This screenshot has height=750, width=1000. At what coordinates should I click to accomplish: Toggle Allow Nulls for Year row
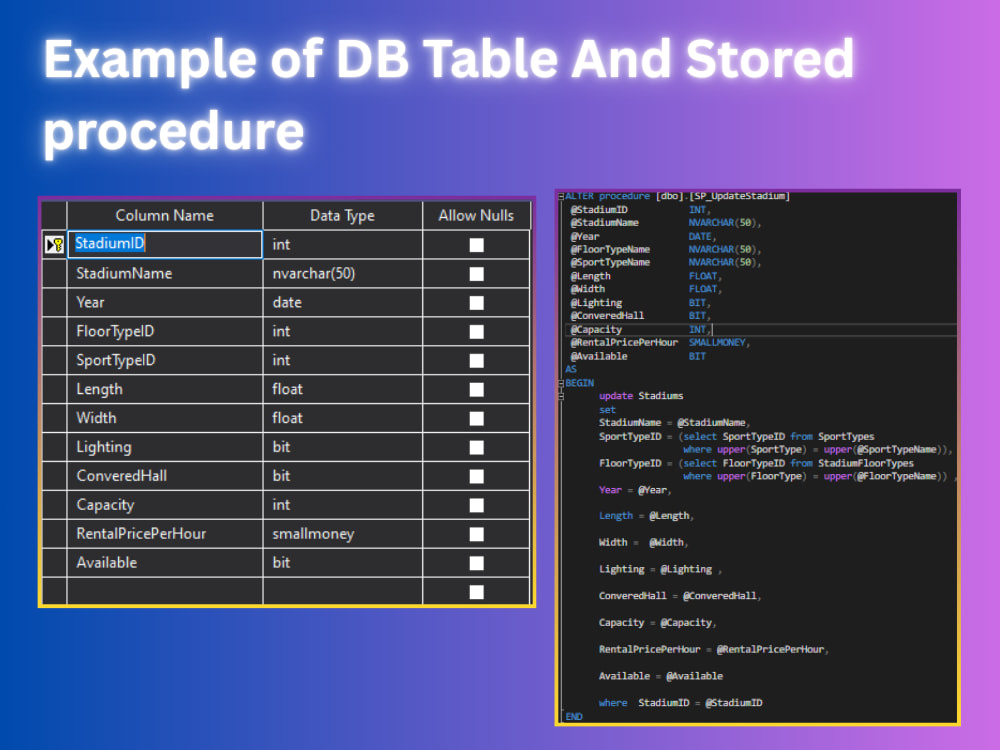pos(476,303)
